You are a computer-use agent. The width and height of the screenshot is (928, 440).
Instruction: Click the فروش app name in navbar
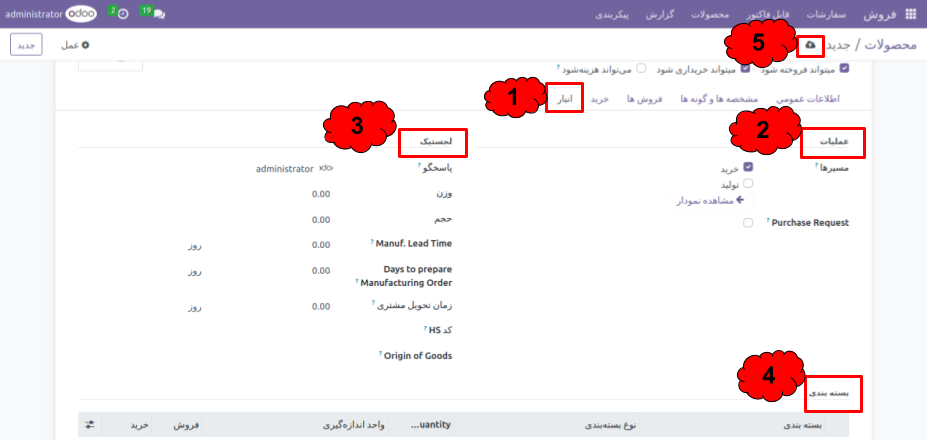click(881, 15)
